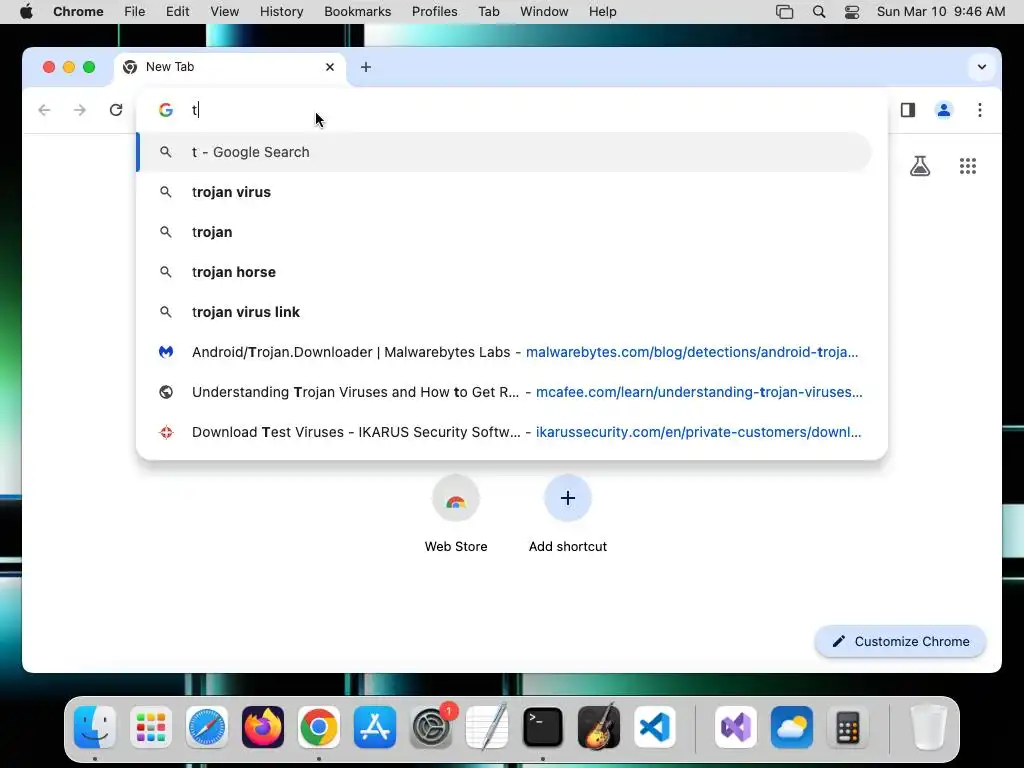Image resolution: width=1024 pixels, height=768 pixels.
Task: Open Control Center in menu bar
Action: (852, 12)
